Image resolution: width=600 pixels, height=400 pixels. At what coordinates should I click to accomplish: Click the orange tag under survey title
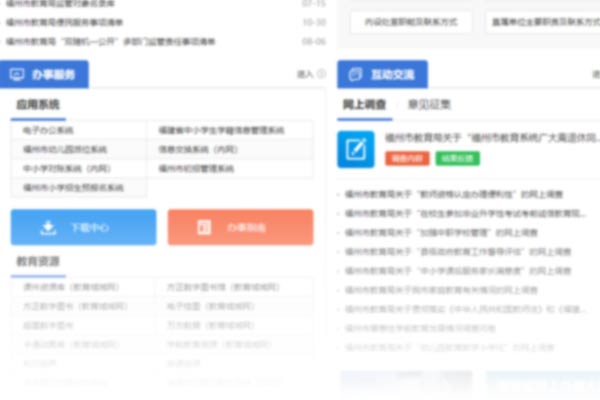tap(407, 158)
